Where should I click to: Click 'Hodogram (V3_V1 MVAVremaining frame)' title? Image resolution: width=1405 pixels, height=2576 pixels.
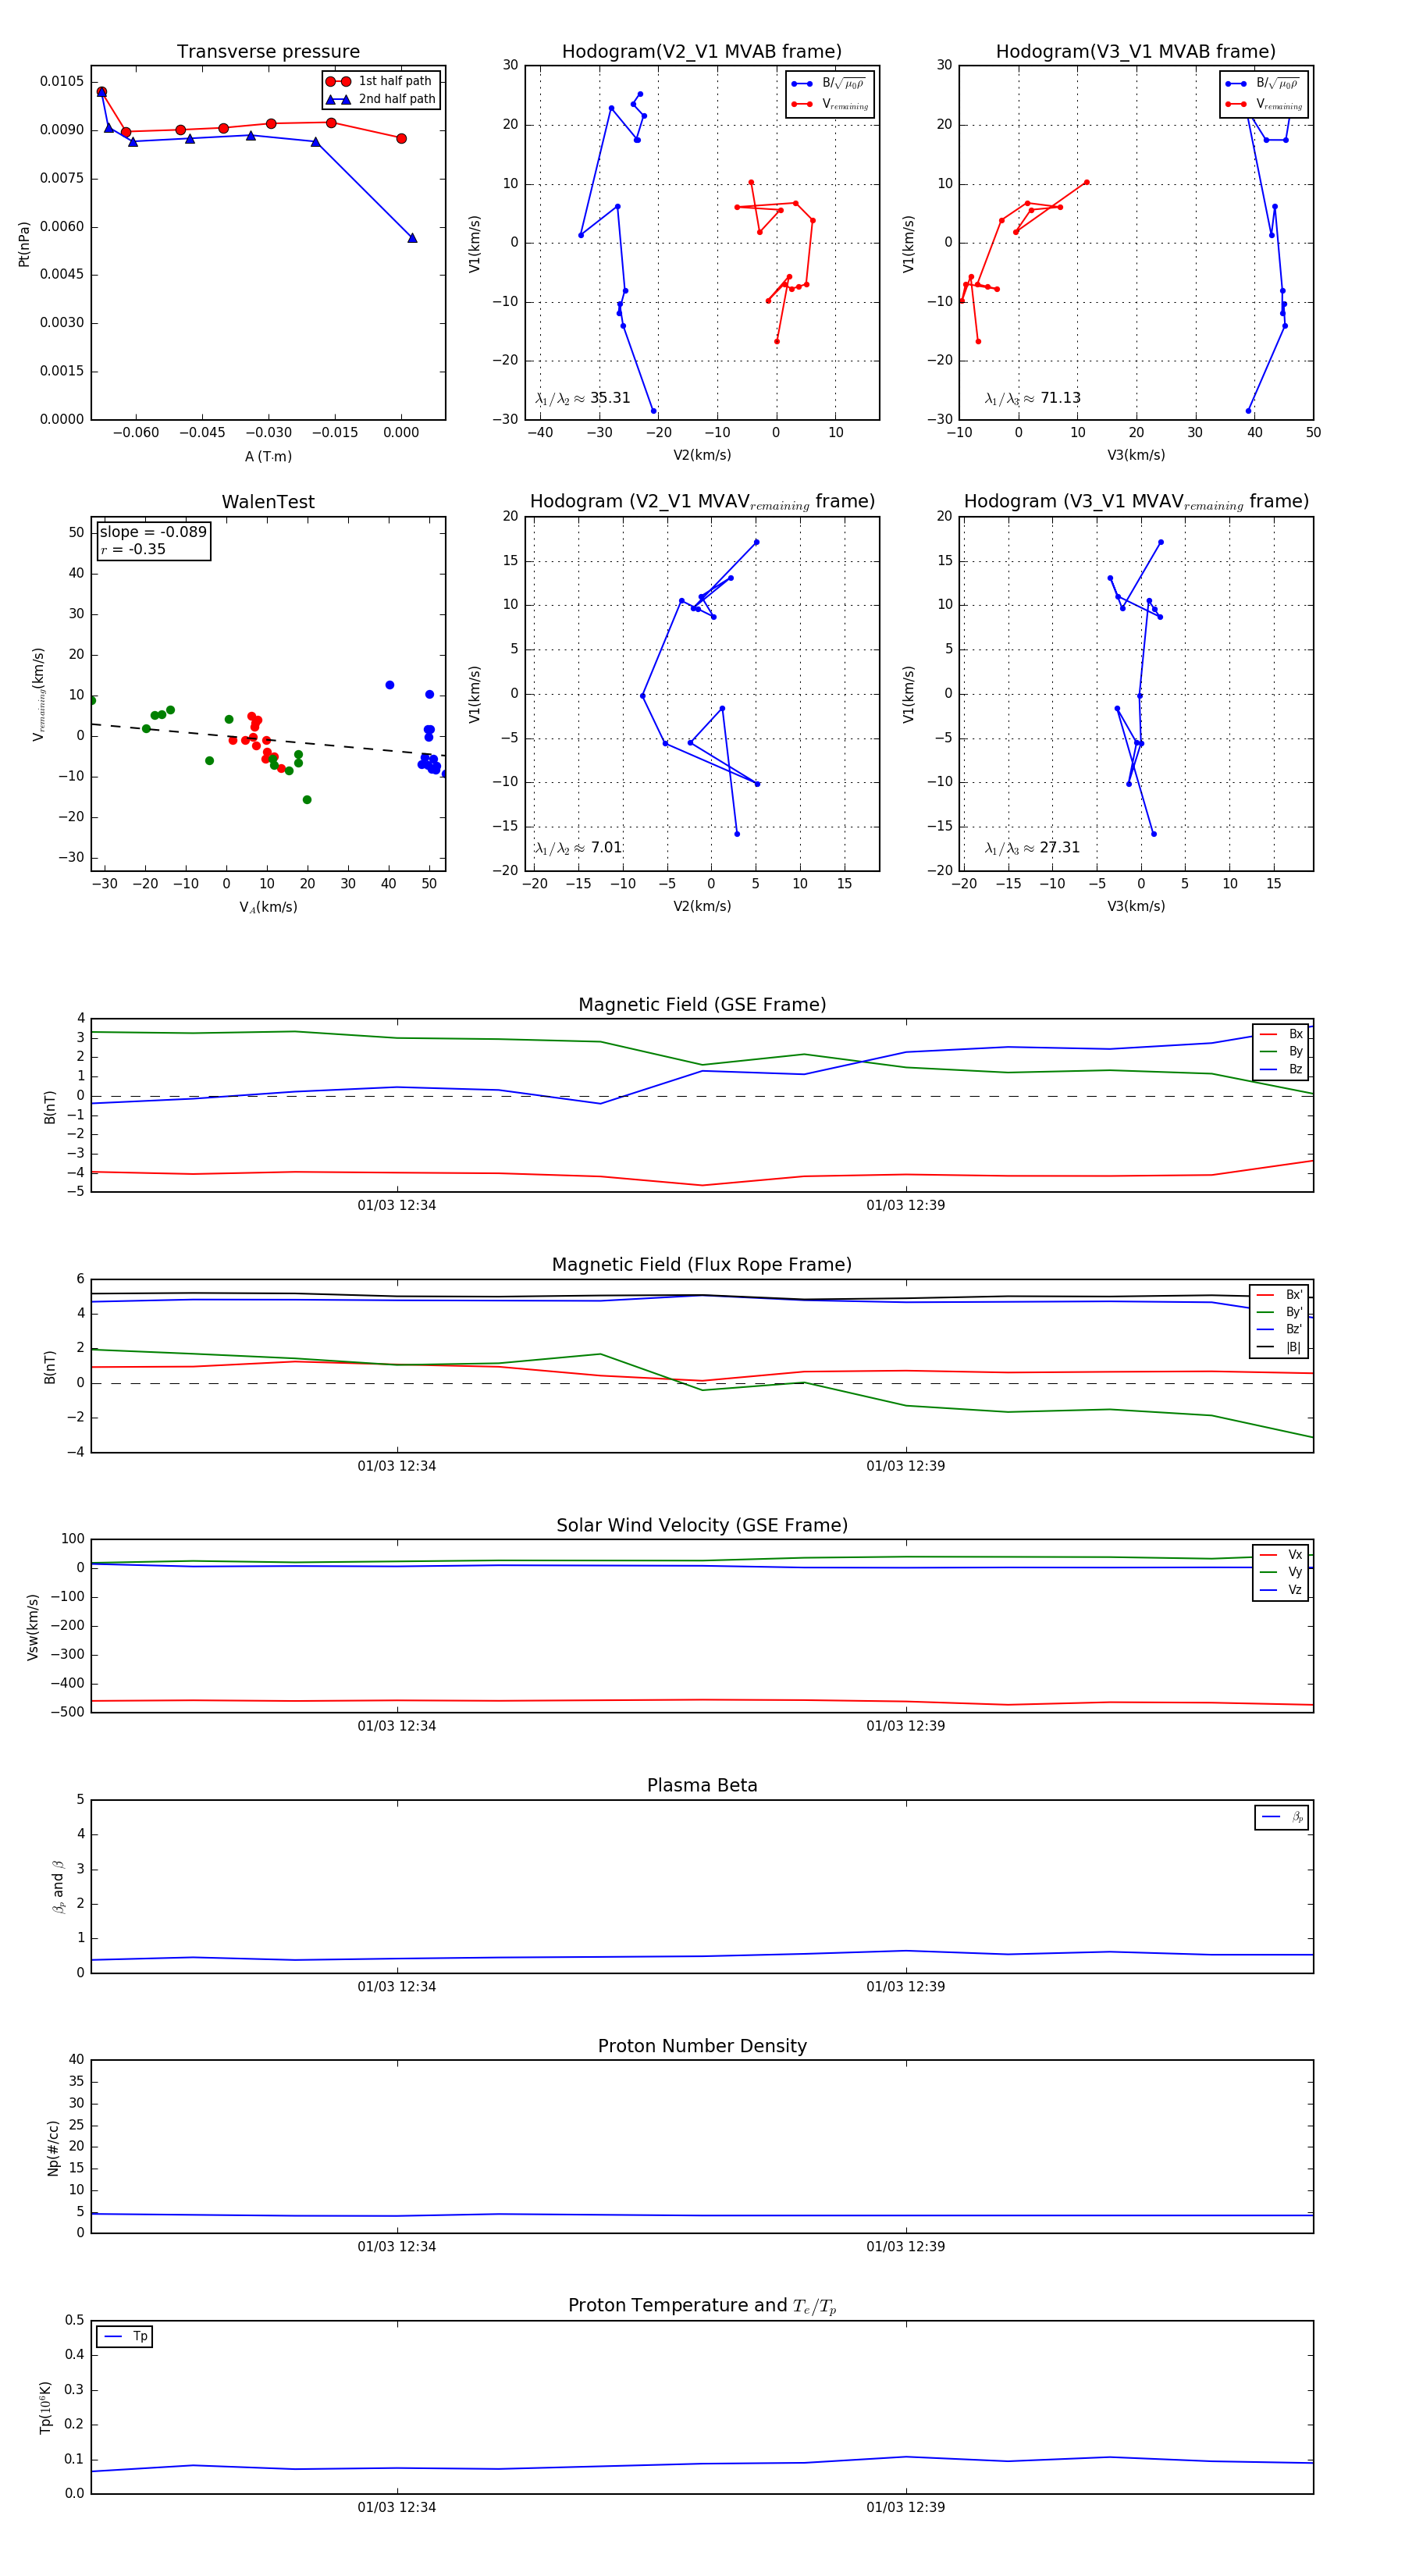(1136, 502)
